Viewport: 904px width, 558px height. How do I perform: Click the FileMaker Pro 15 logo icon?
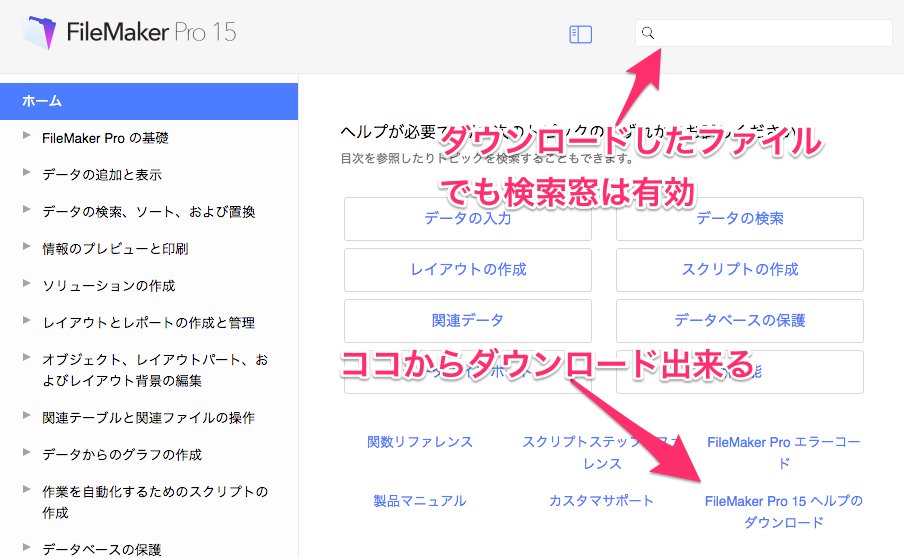point(39,32)
